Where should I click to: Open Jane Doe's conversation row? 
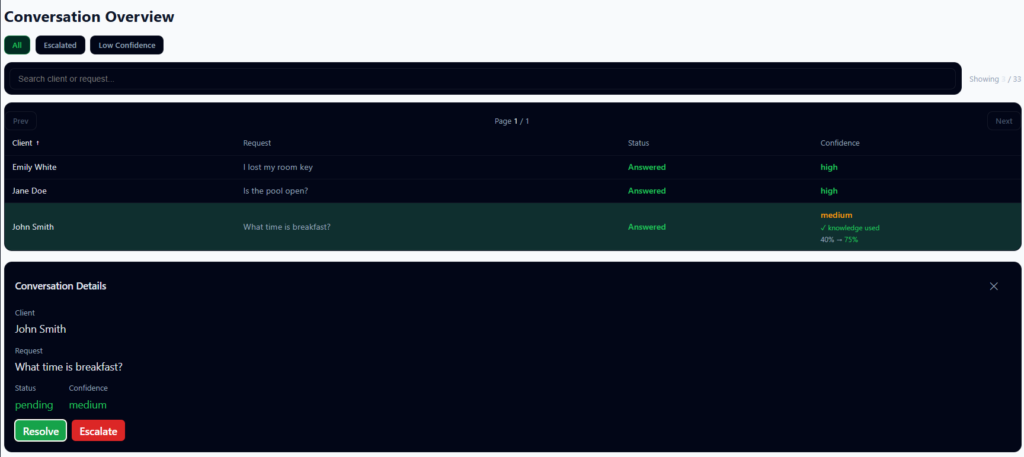[x=29, y=190]
